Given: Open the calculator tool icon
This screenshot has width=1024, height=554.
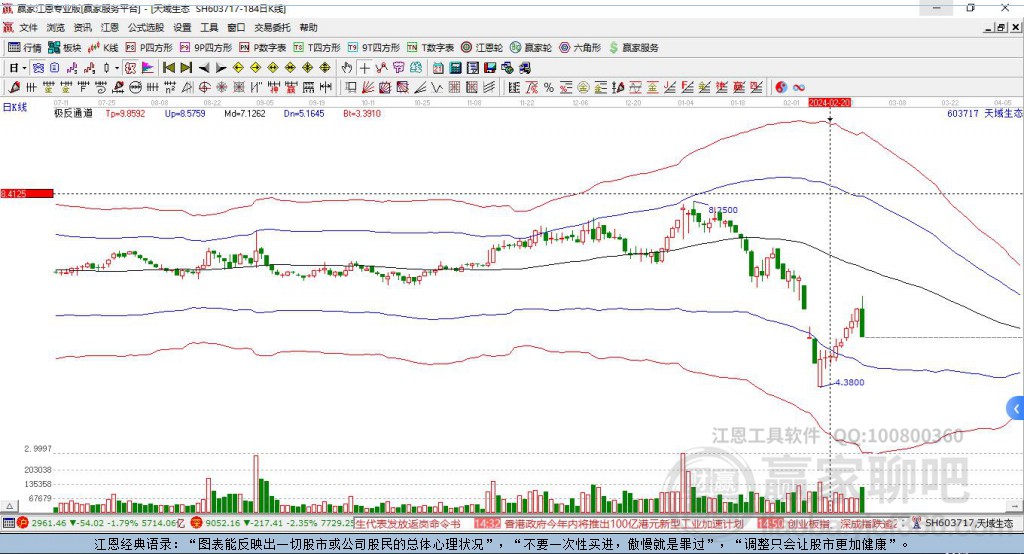Looking at the screenshot, I should [x=455, y=68].
